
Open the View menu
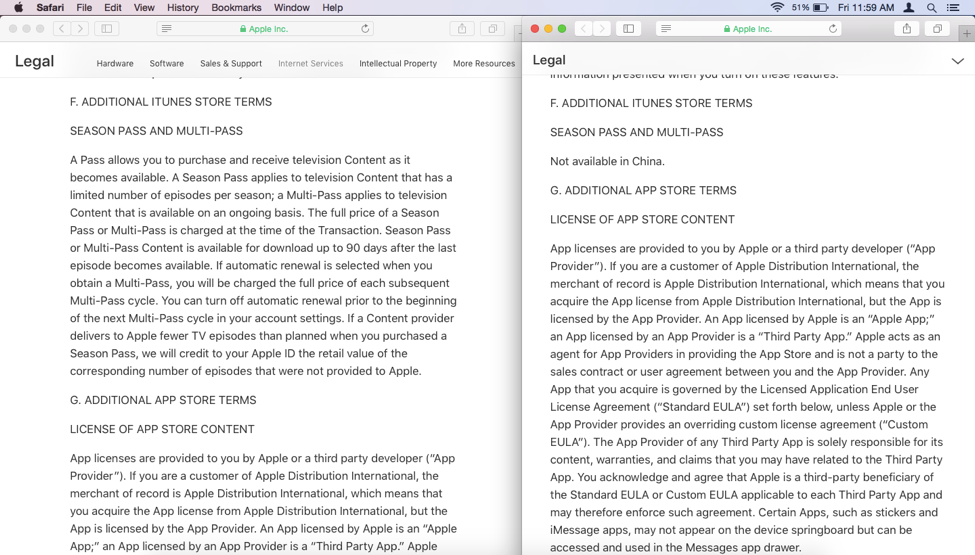pos(144,7)
